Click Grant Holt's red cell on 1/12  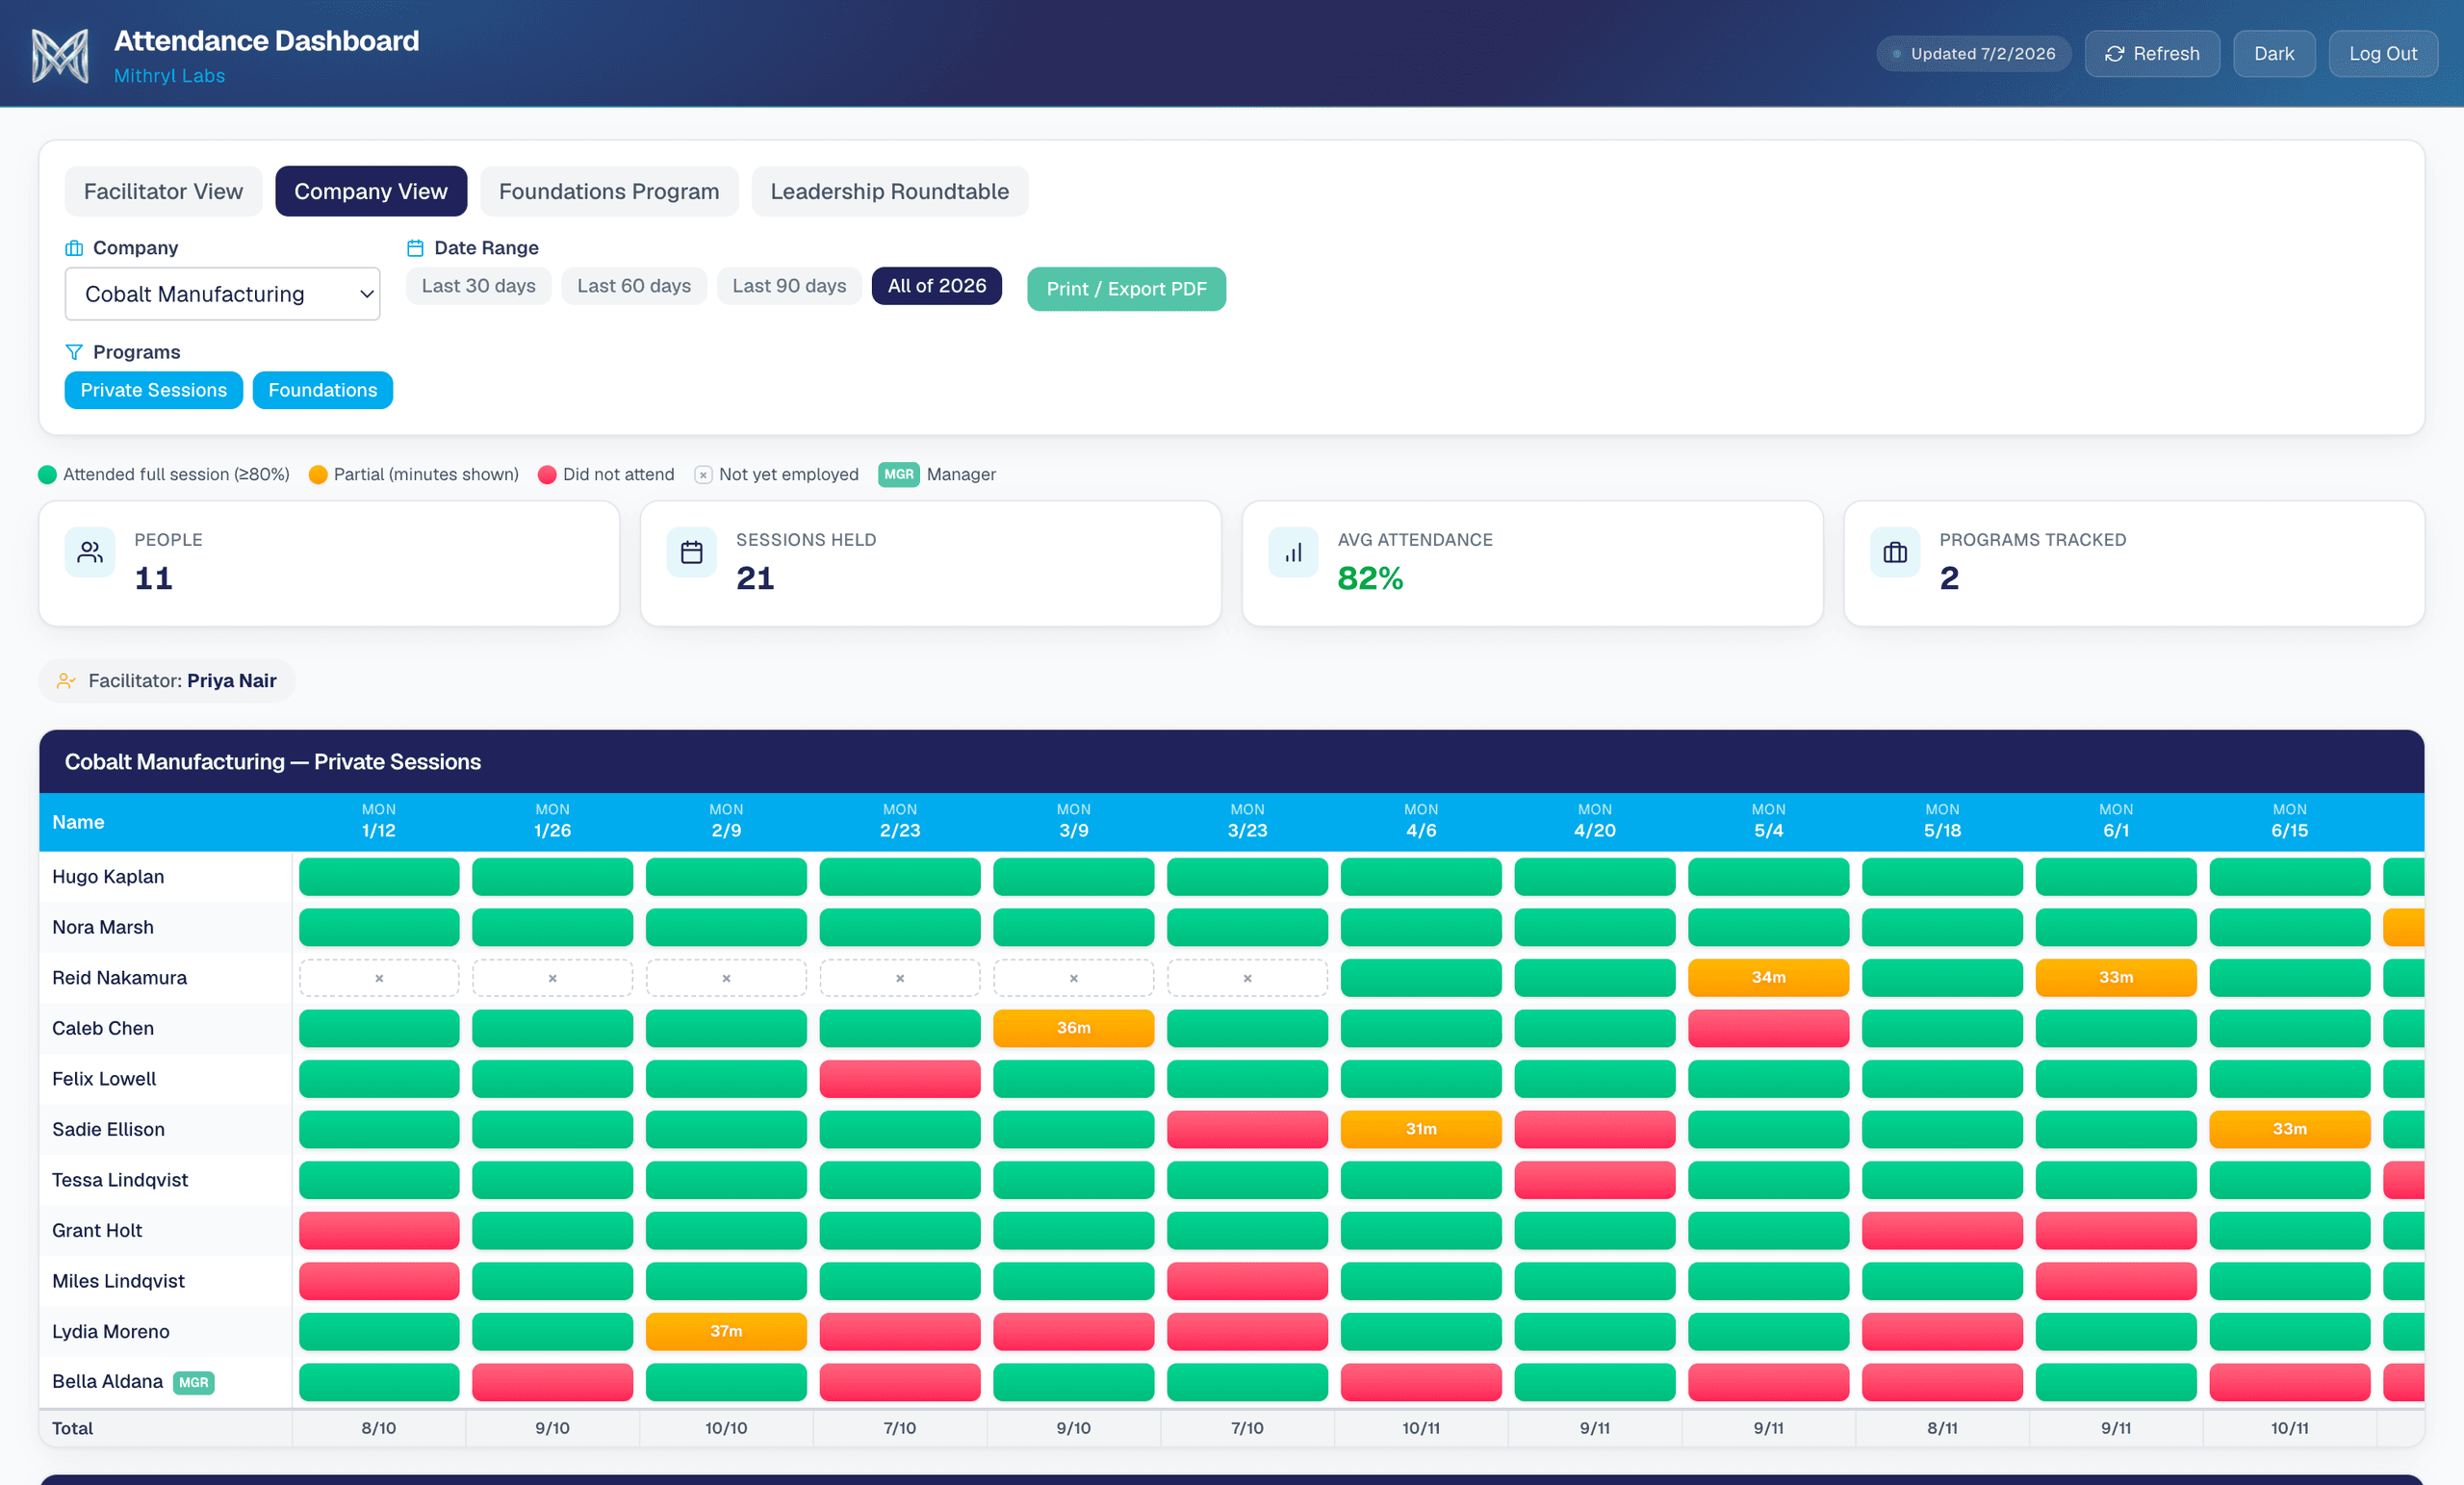point(379,1230)
